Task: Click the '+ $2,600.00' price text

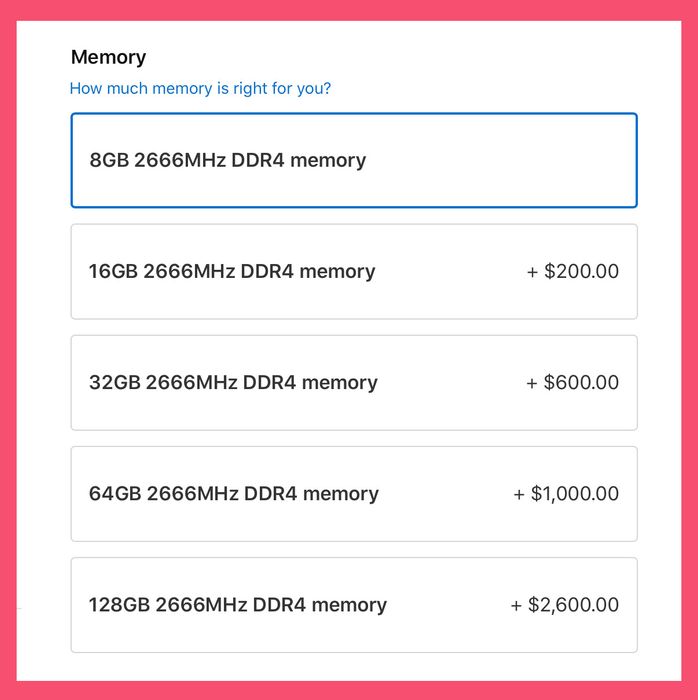Action: click(x=564, y=605)
